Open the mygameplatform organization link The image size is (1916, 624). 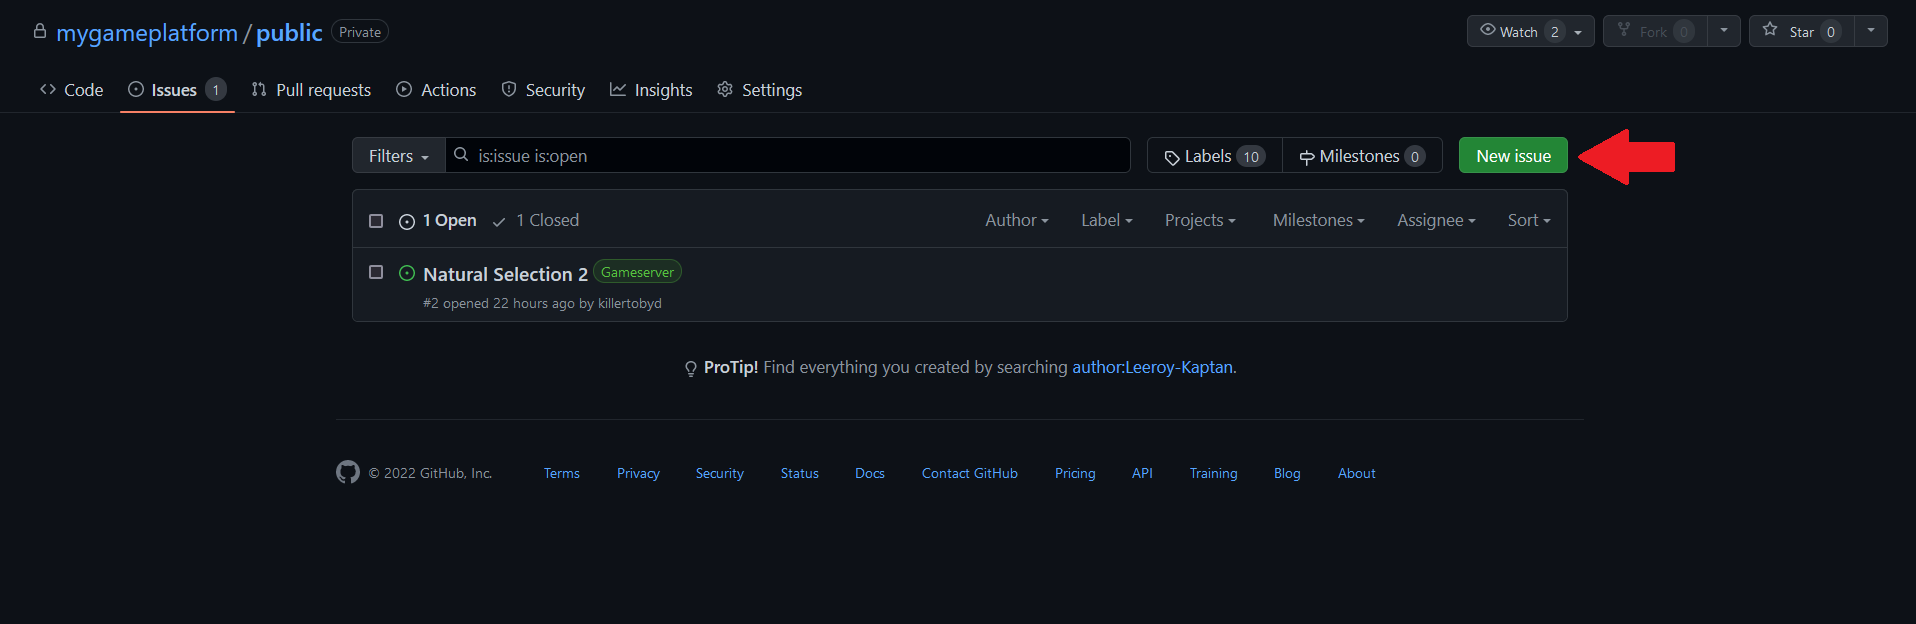(x=147, y=32)
